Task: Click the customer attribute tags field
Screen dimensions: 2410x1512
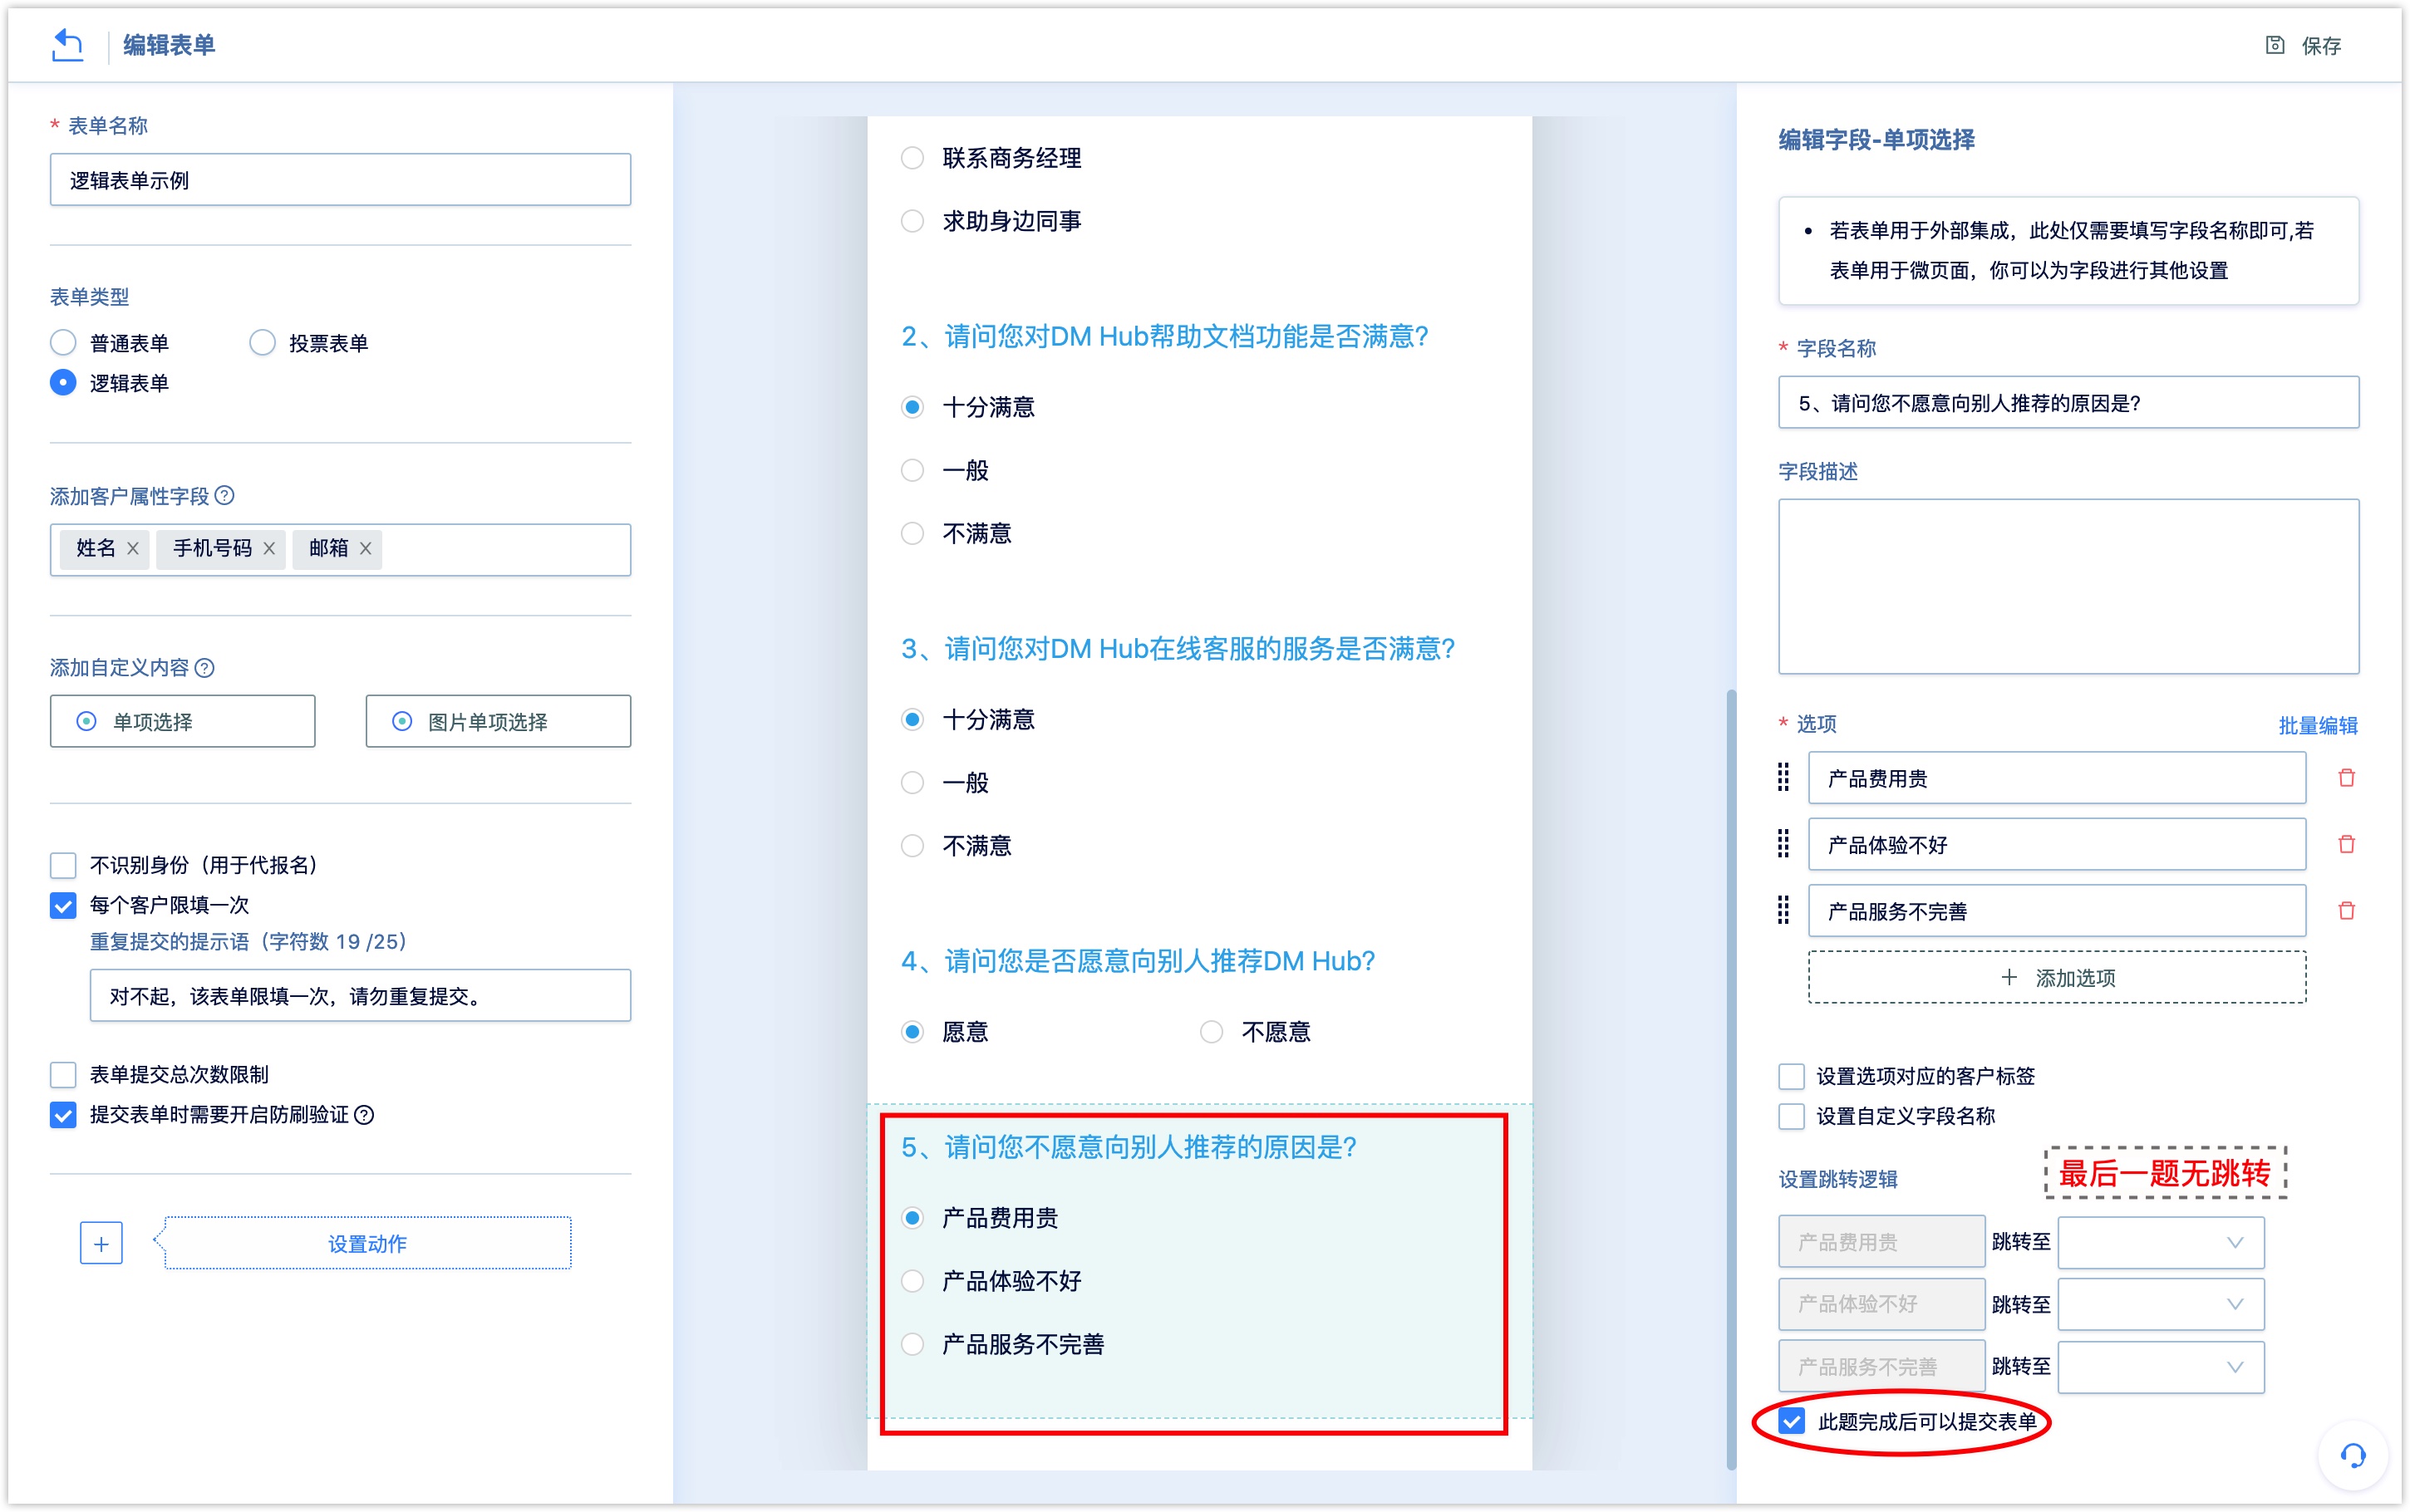Action: (x=340, y=549)
